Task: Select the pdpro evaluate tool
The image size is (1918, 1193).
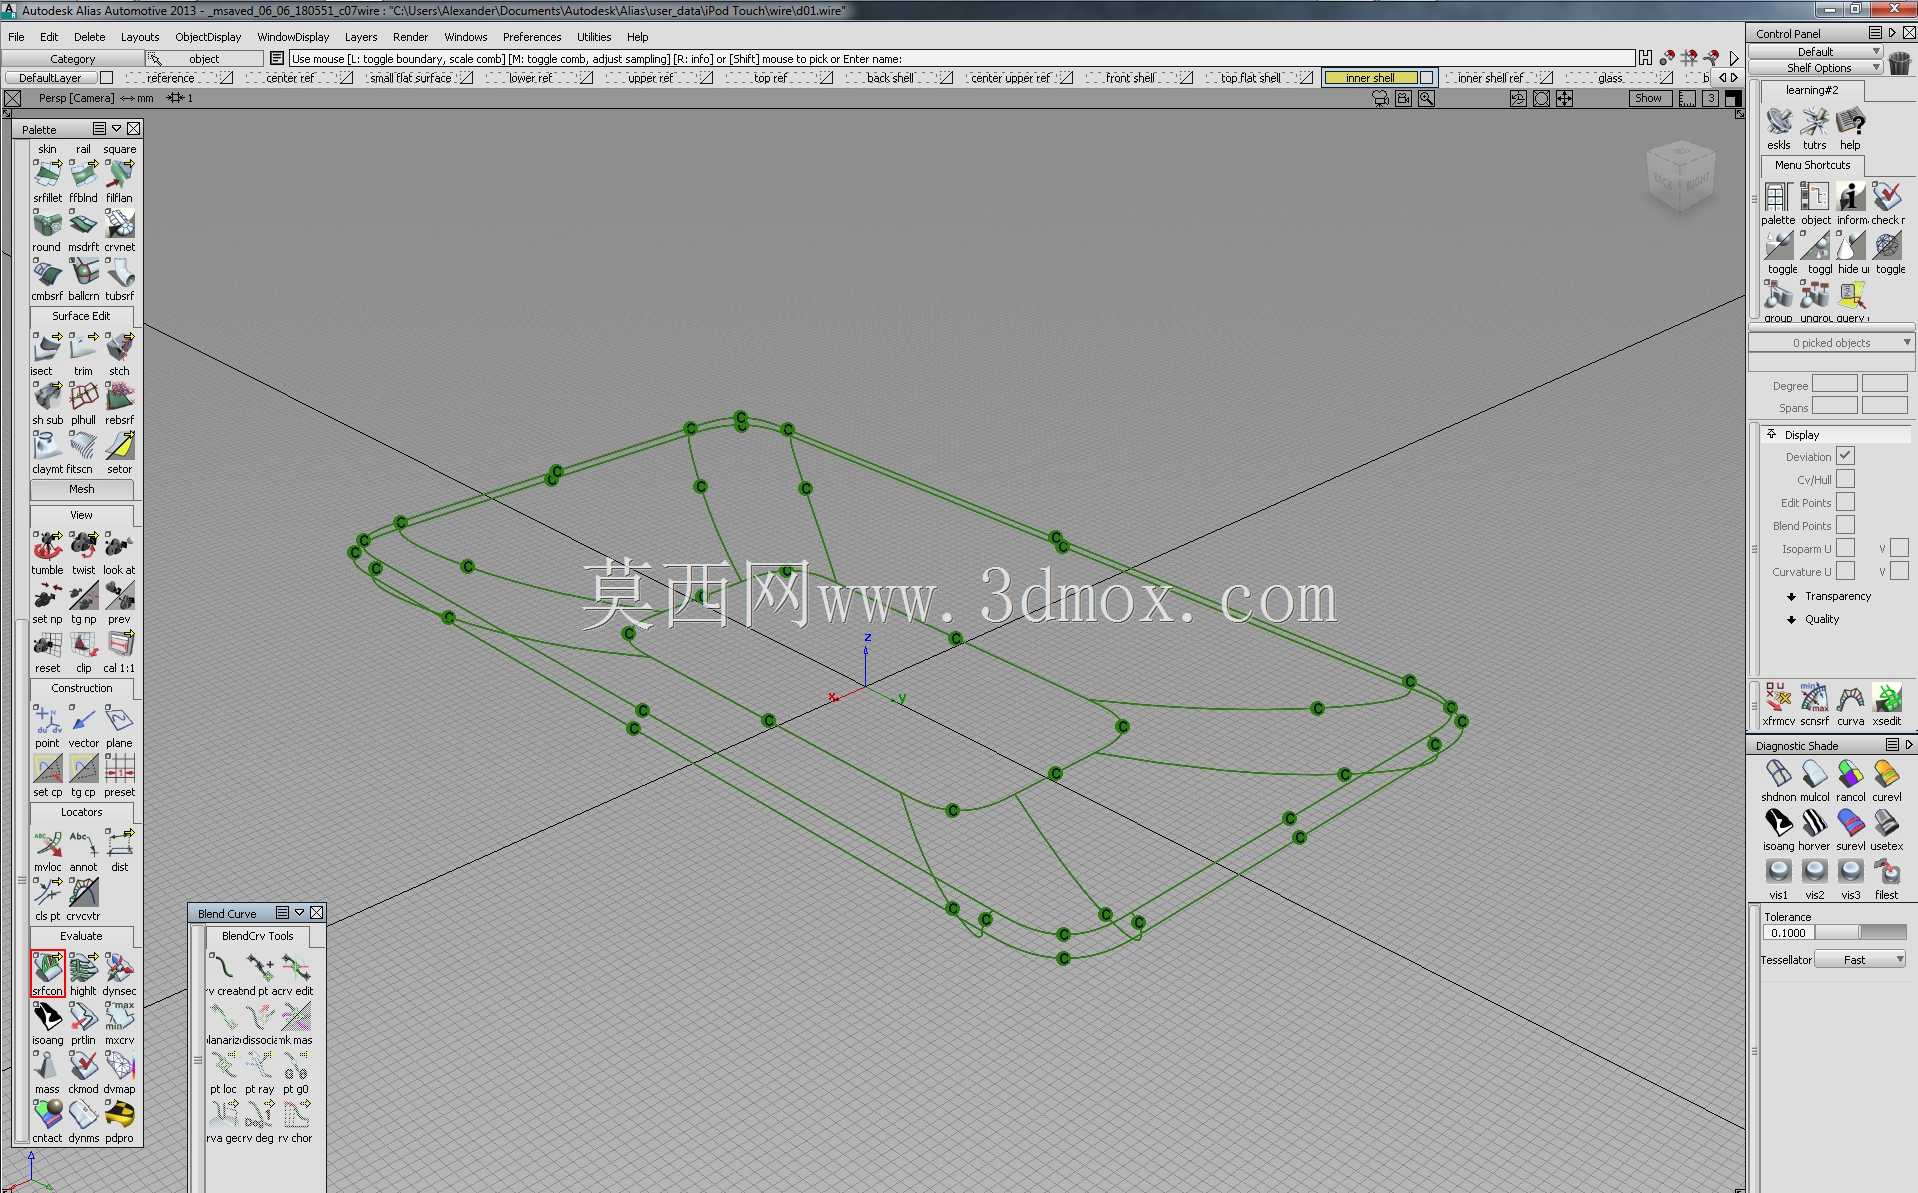Action: pyautogui.click(x=119, y=1115)
